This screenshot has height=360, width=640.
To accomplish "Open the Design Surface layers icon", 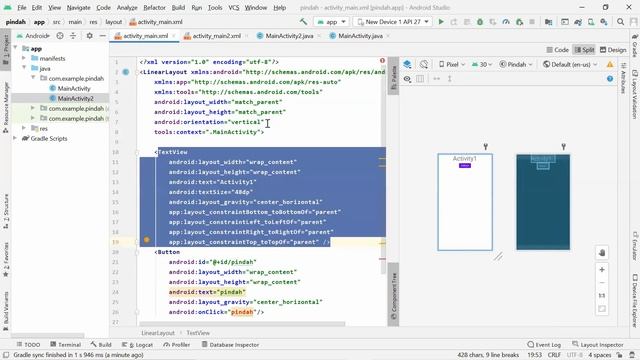I will pyautogui.click(x=407, y=64).
